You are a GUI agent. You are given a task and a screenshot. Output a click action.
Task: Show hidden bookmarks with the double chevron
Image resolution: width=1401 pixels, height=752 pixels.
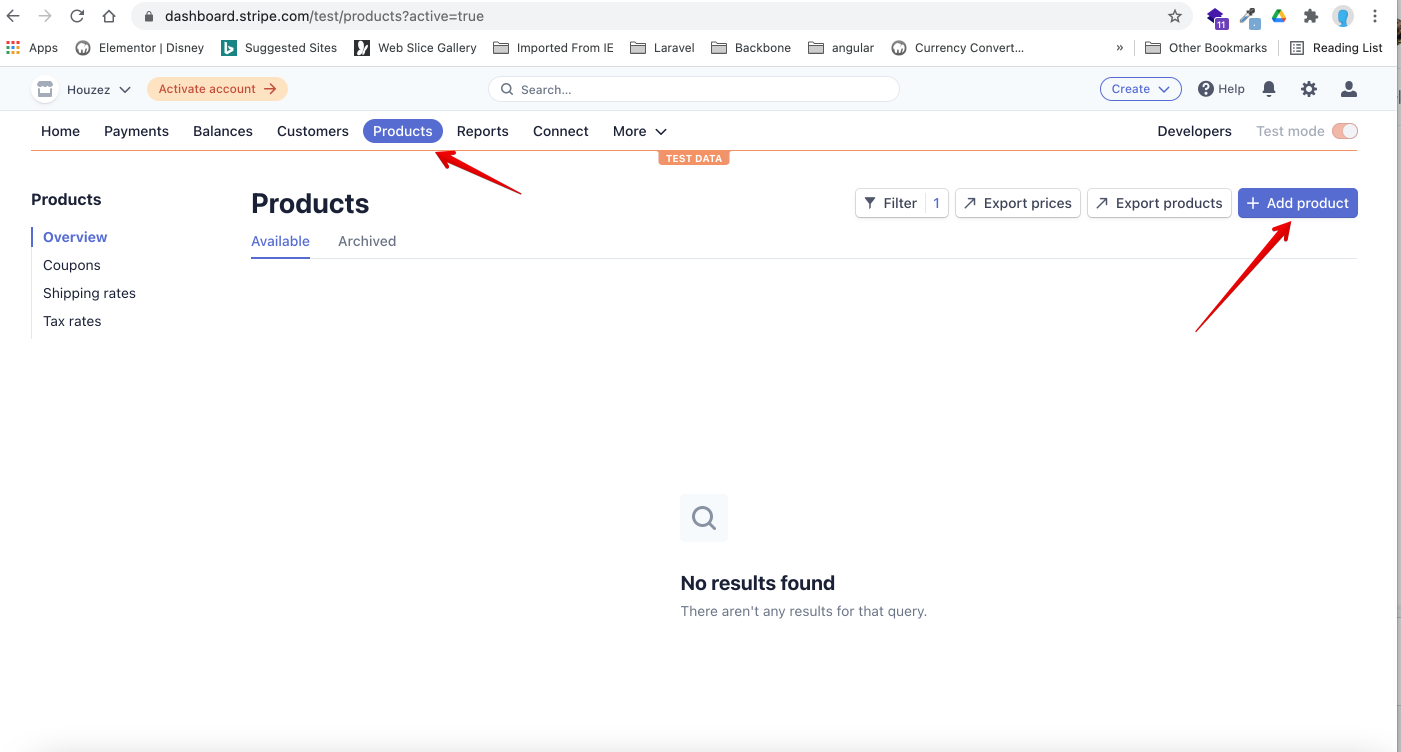point(1120,48)
